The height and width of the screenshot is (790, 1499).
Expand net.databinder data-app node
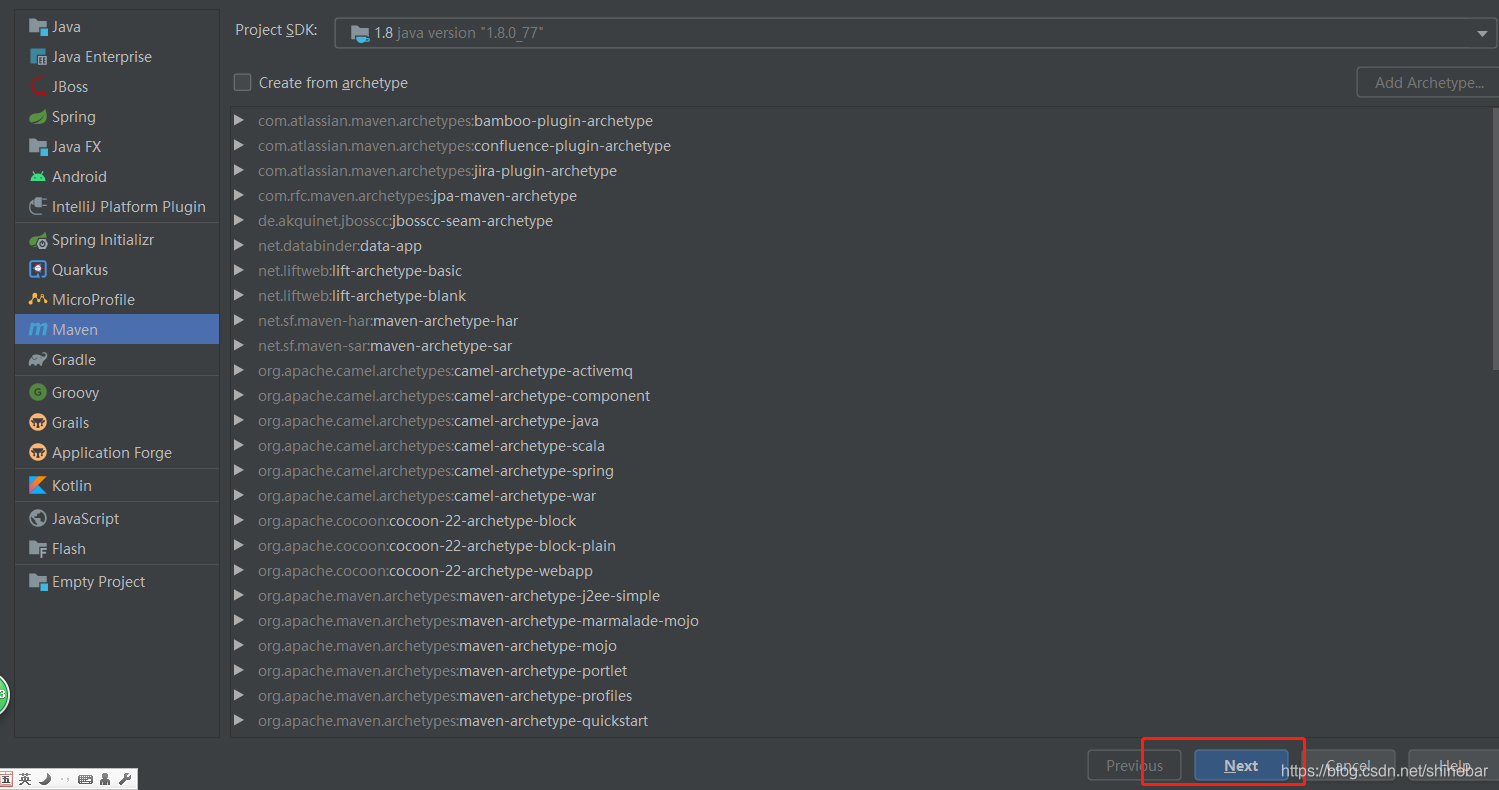[239, 246]
